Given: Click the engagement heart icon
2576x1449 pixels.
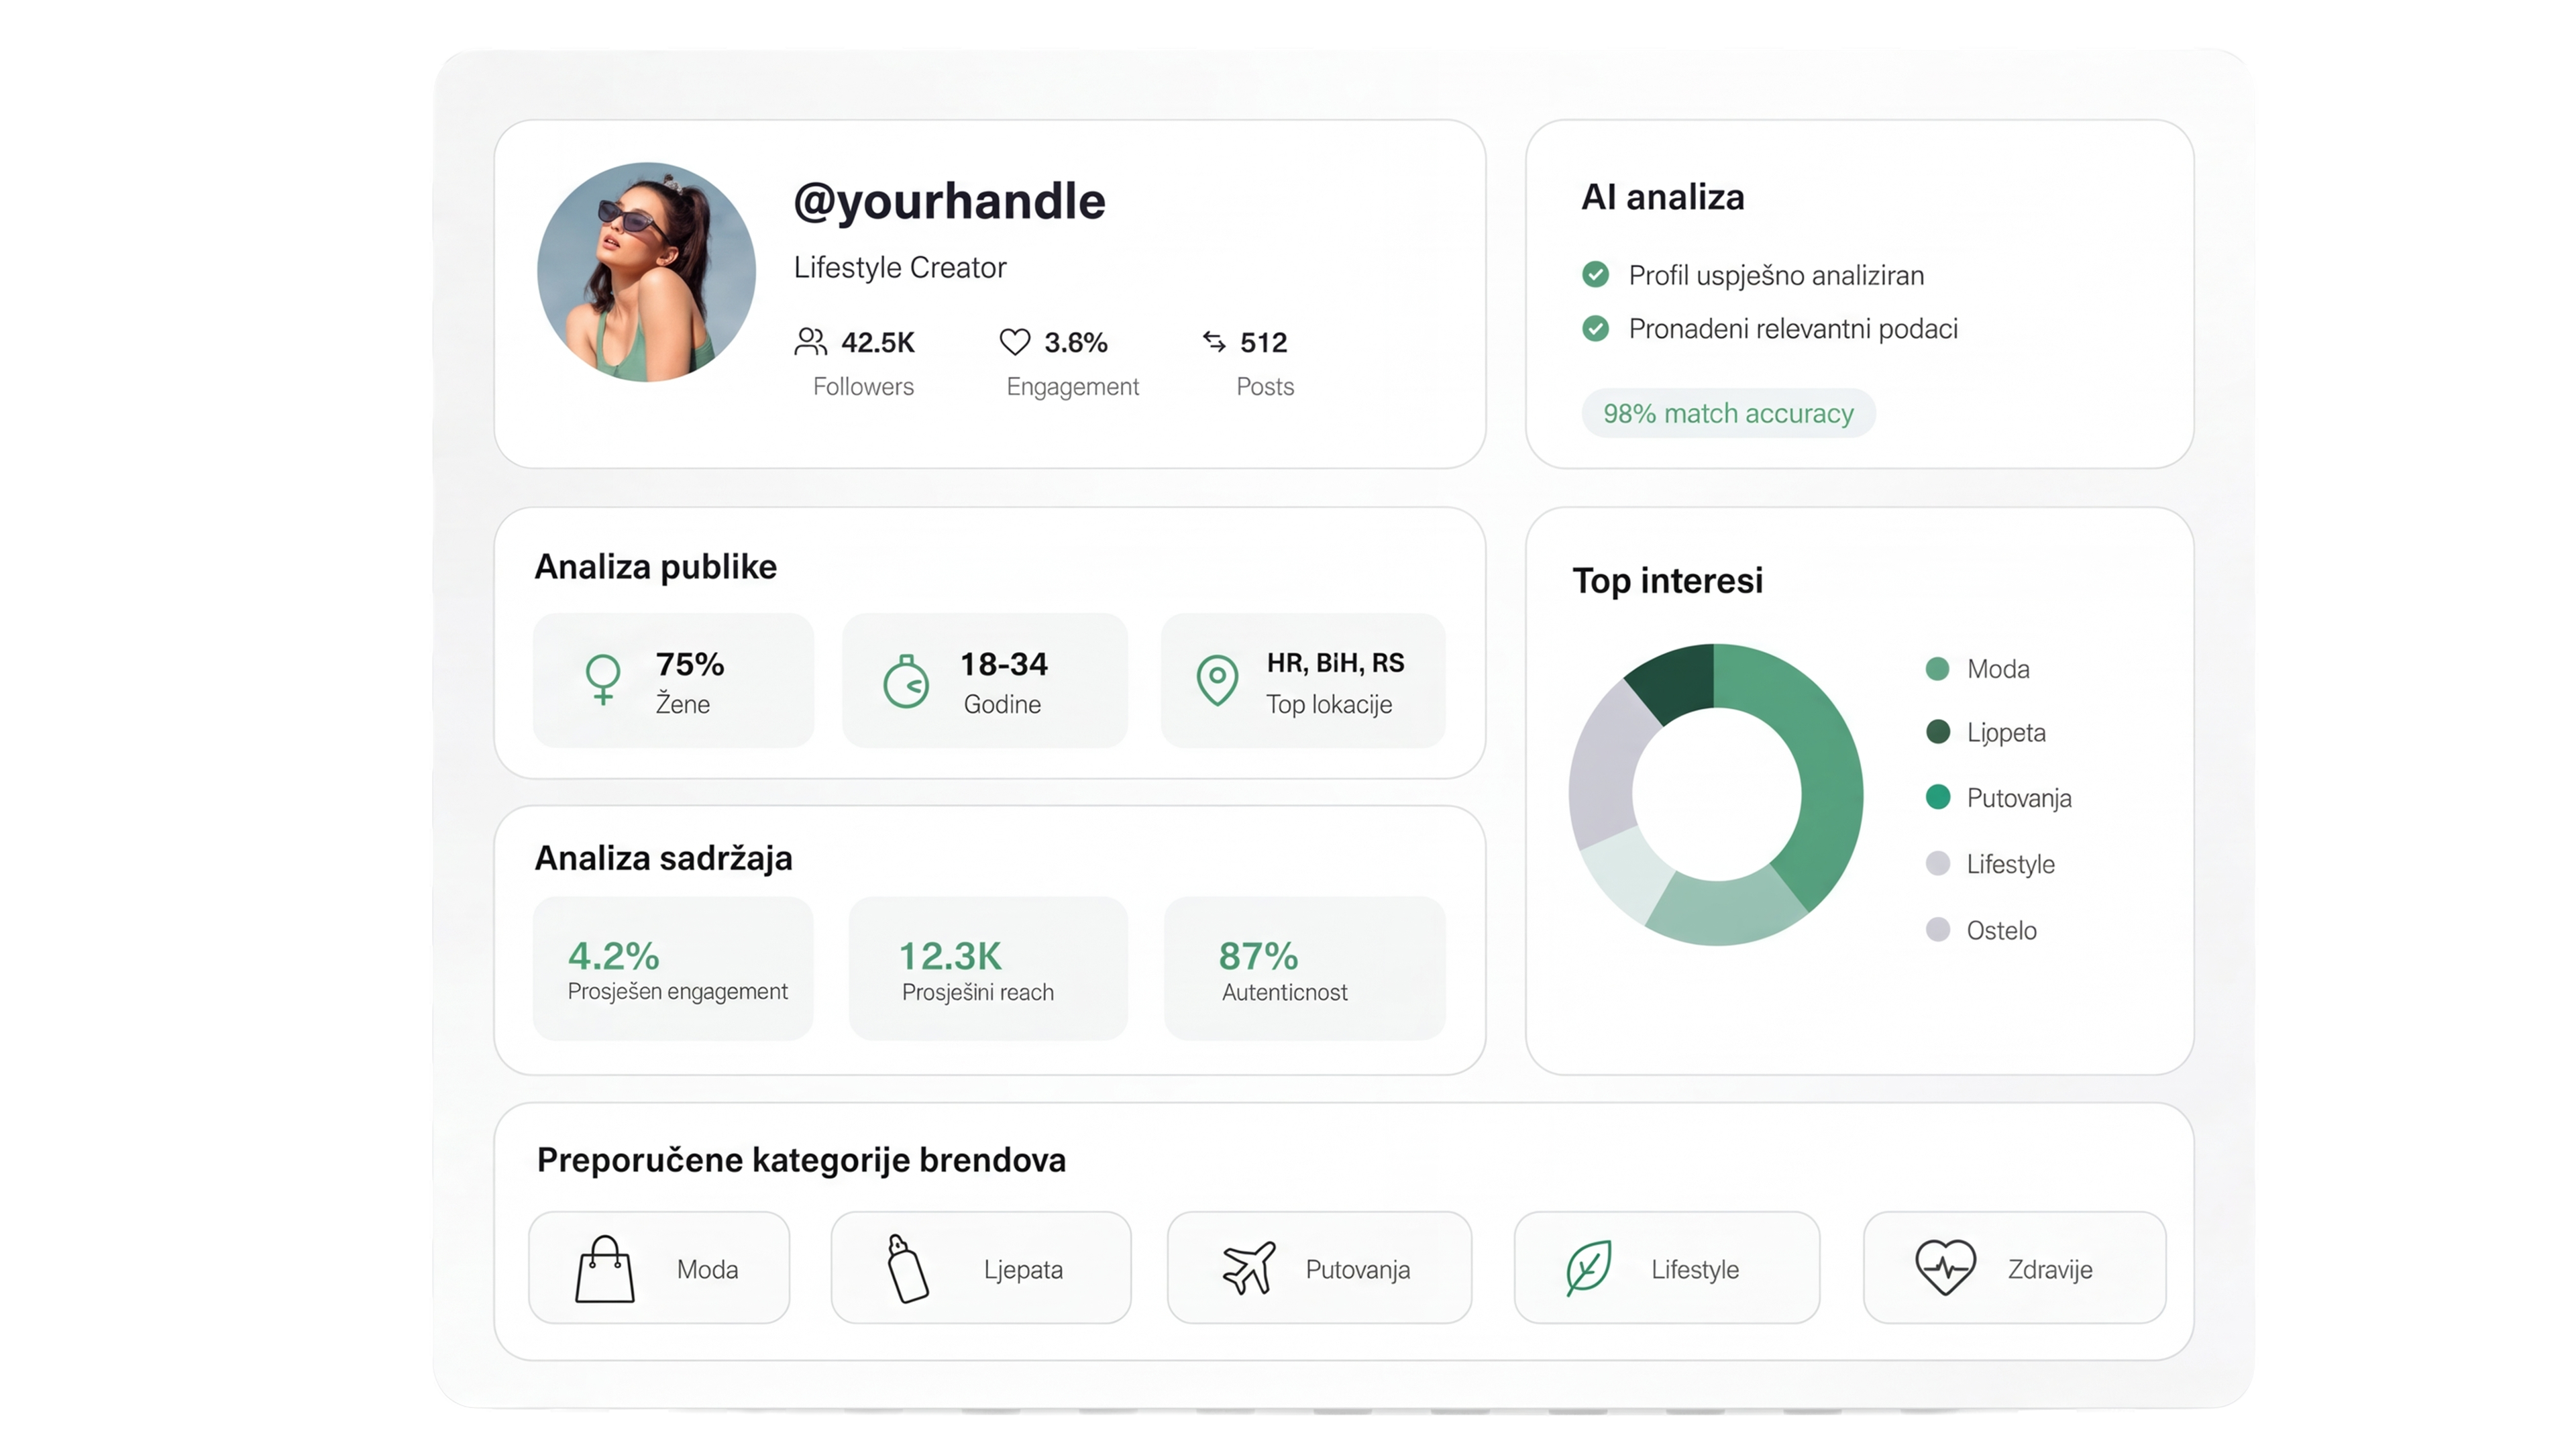Looking at the screenshot, I should pos(1014,342).
